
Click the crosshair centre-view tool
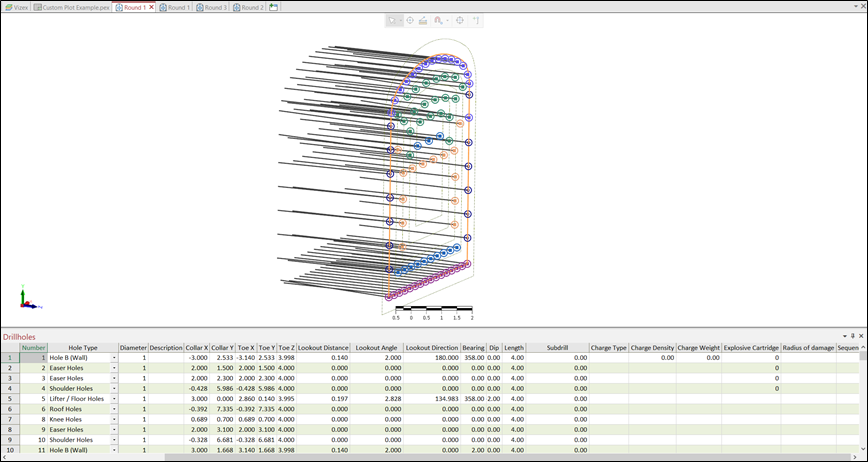[459, 20]
